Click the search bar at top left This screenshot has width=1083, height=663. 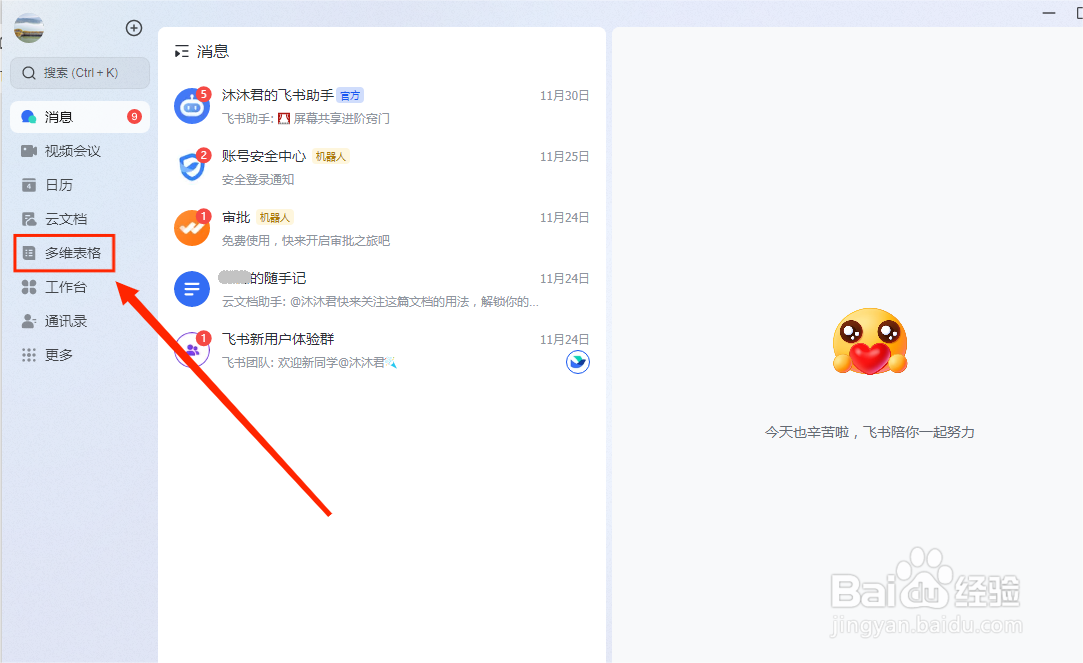[x=79, y=73]
